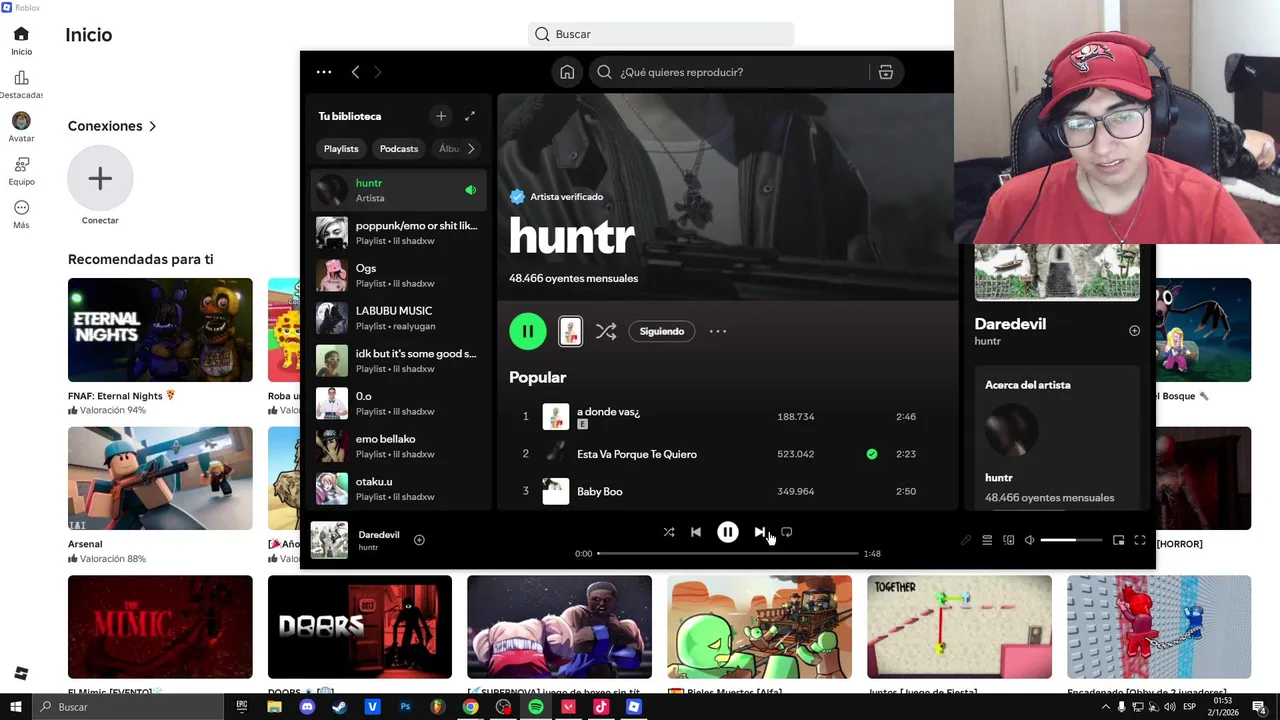Screen dimensions: 1280x720
Task: Open Daredevil title in now playing panel
Action: pos(1010,324)
